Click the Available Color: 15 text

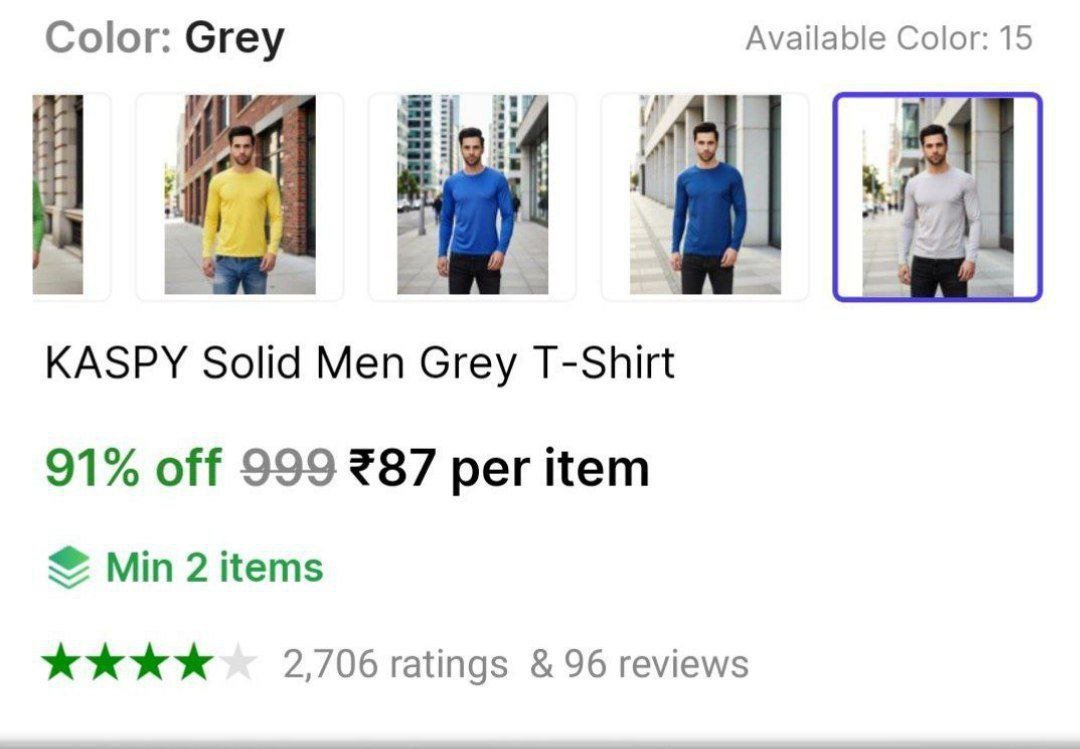(x=888, y=39)
